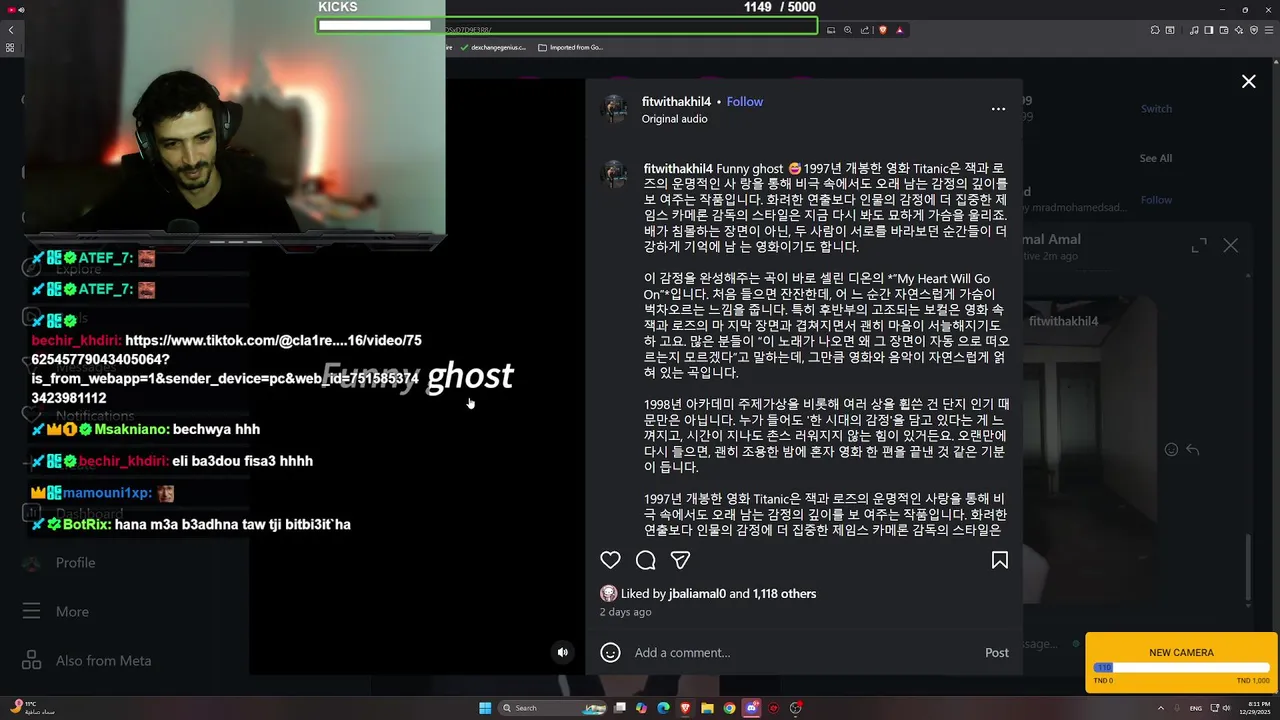Click zoom magnifier icon in address bar
Image resolution: width=1280 pixels, height=720 pixels.
point(847,30)
